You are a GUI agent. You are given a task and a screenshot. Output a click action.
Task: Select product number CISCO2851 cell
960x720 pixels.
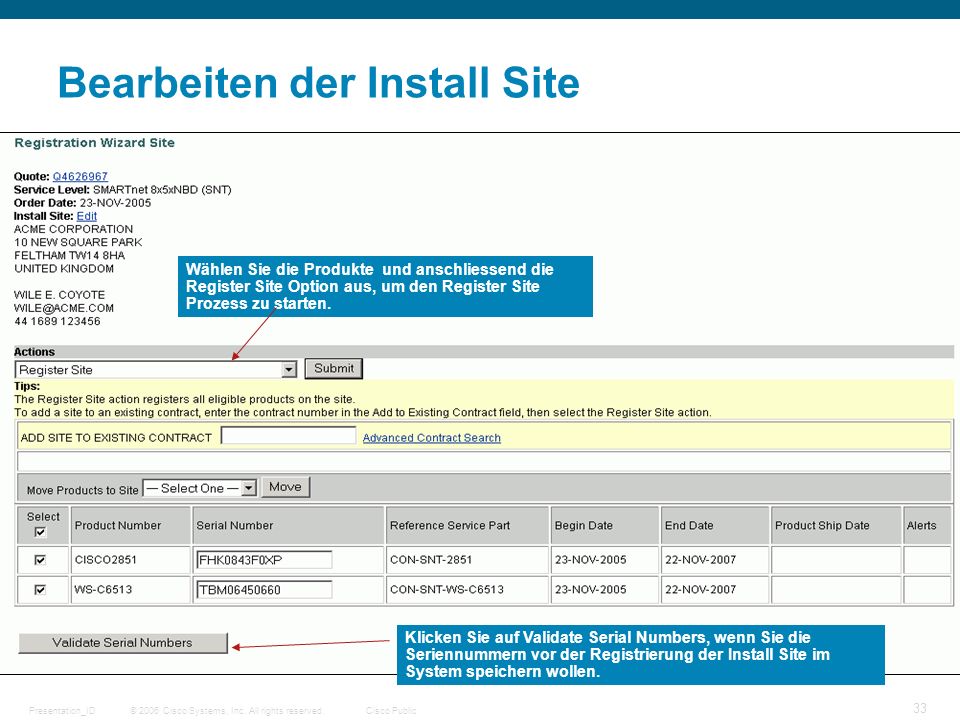pyautogui.click(x=130, y=560)
